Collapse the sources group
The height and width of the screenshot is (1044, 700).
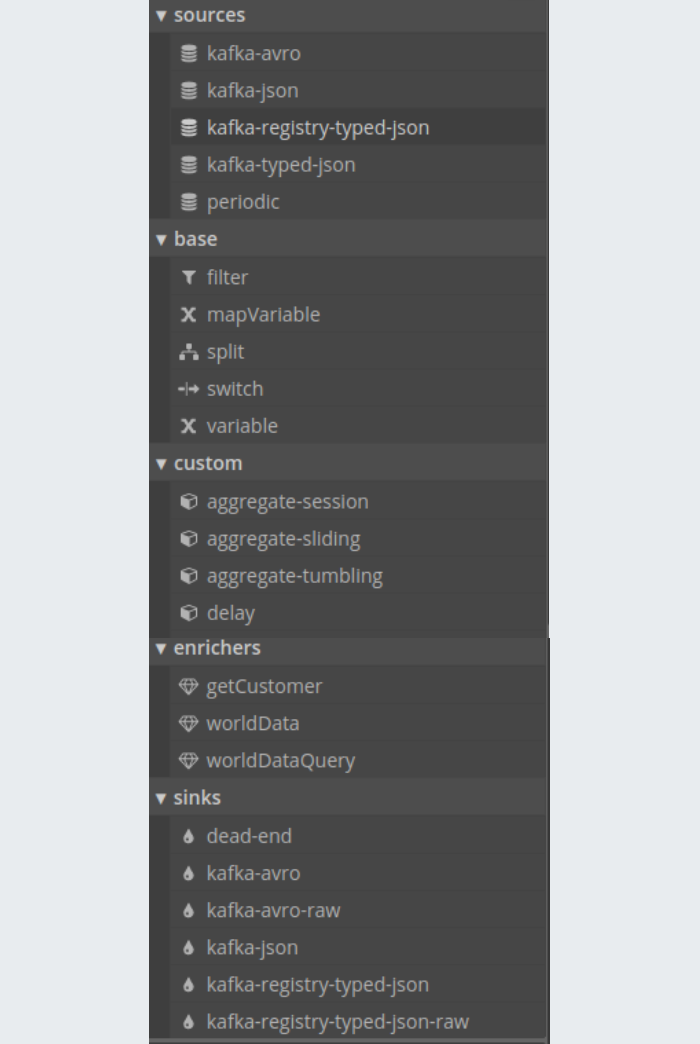pyautogui.click(x=161, y=16)
